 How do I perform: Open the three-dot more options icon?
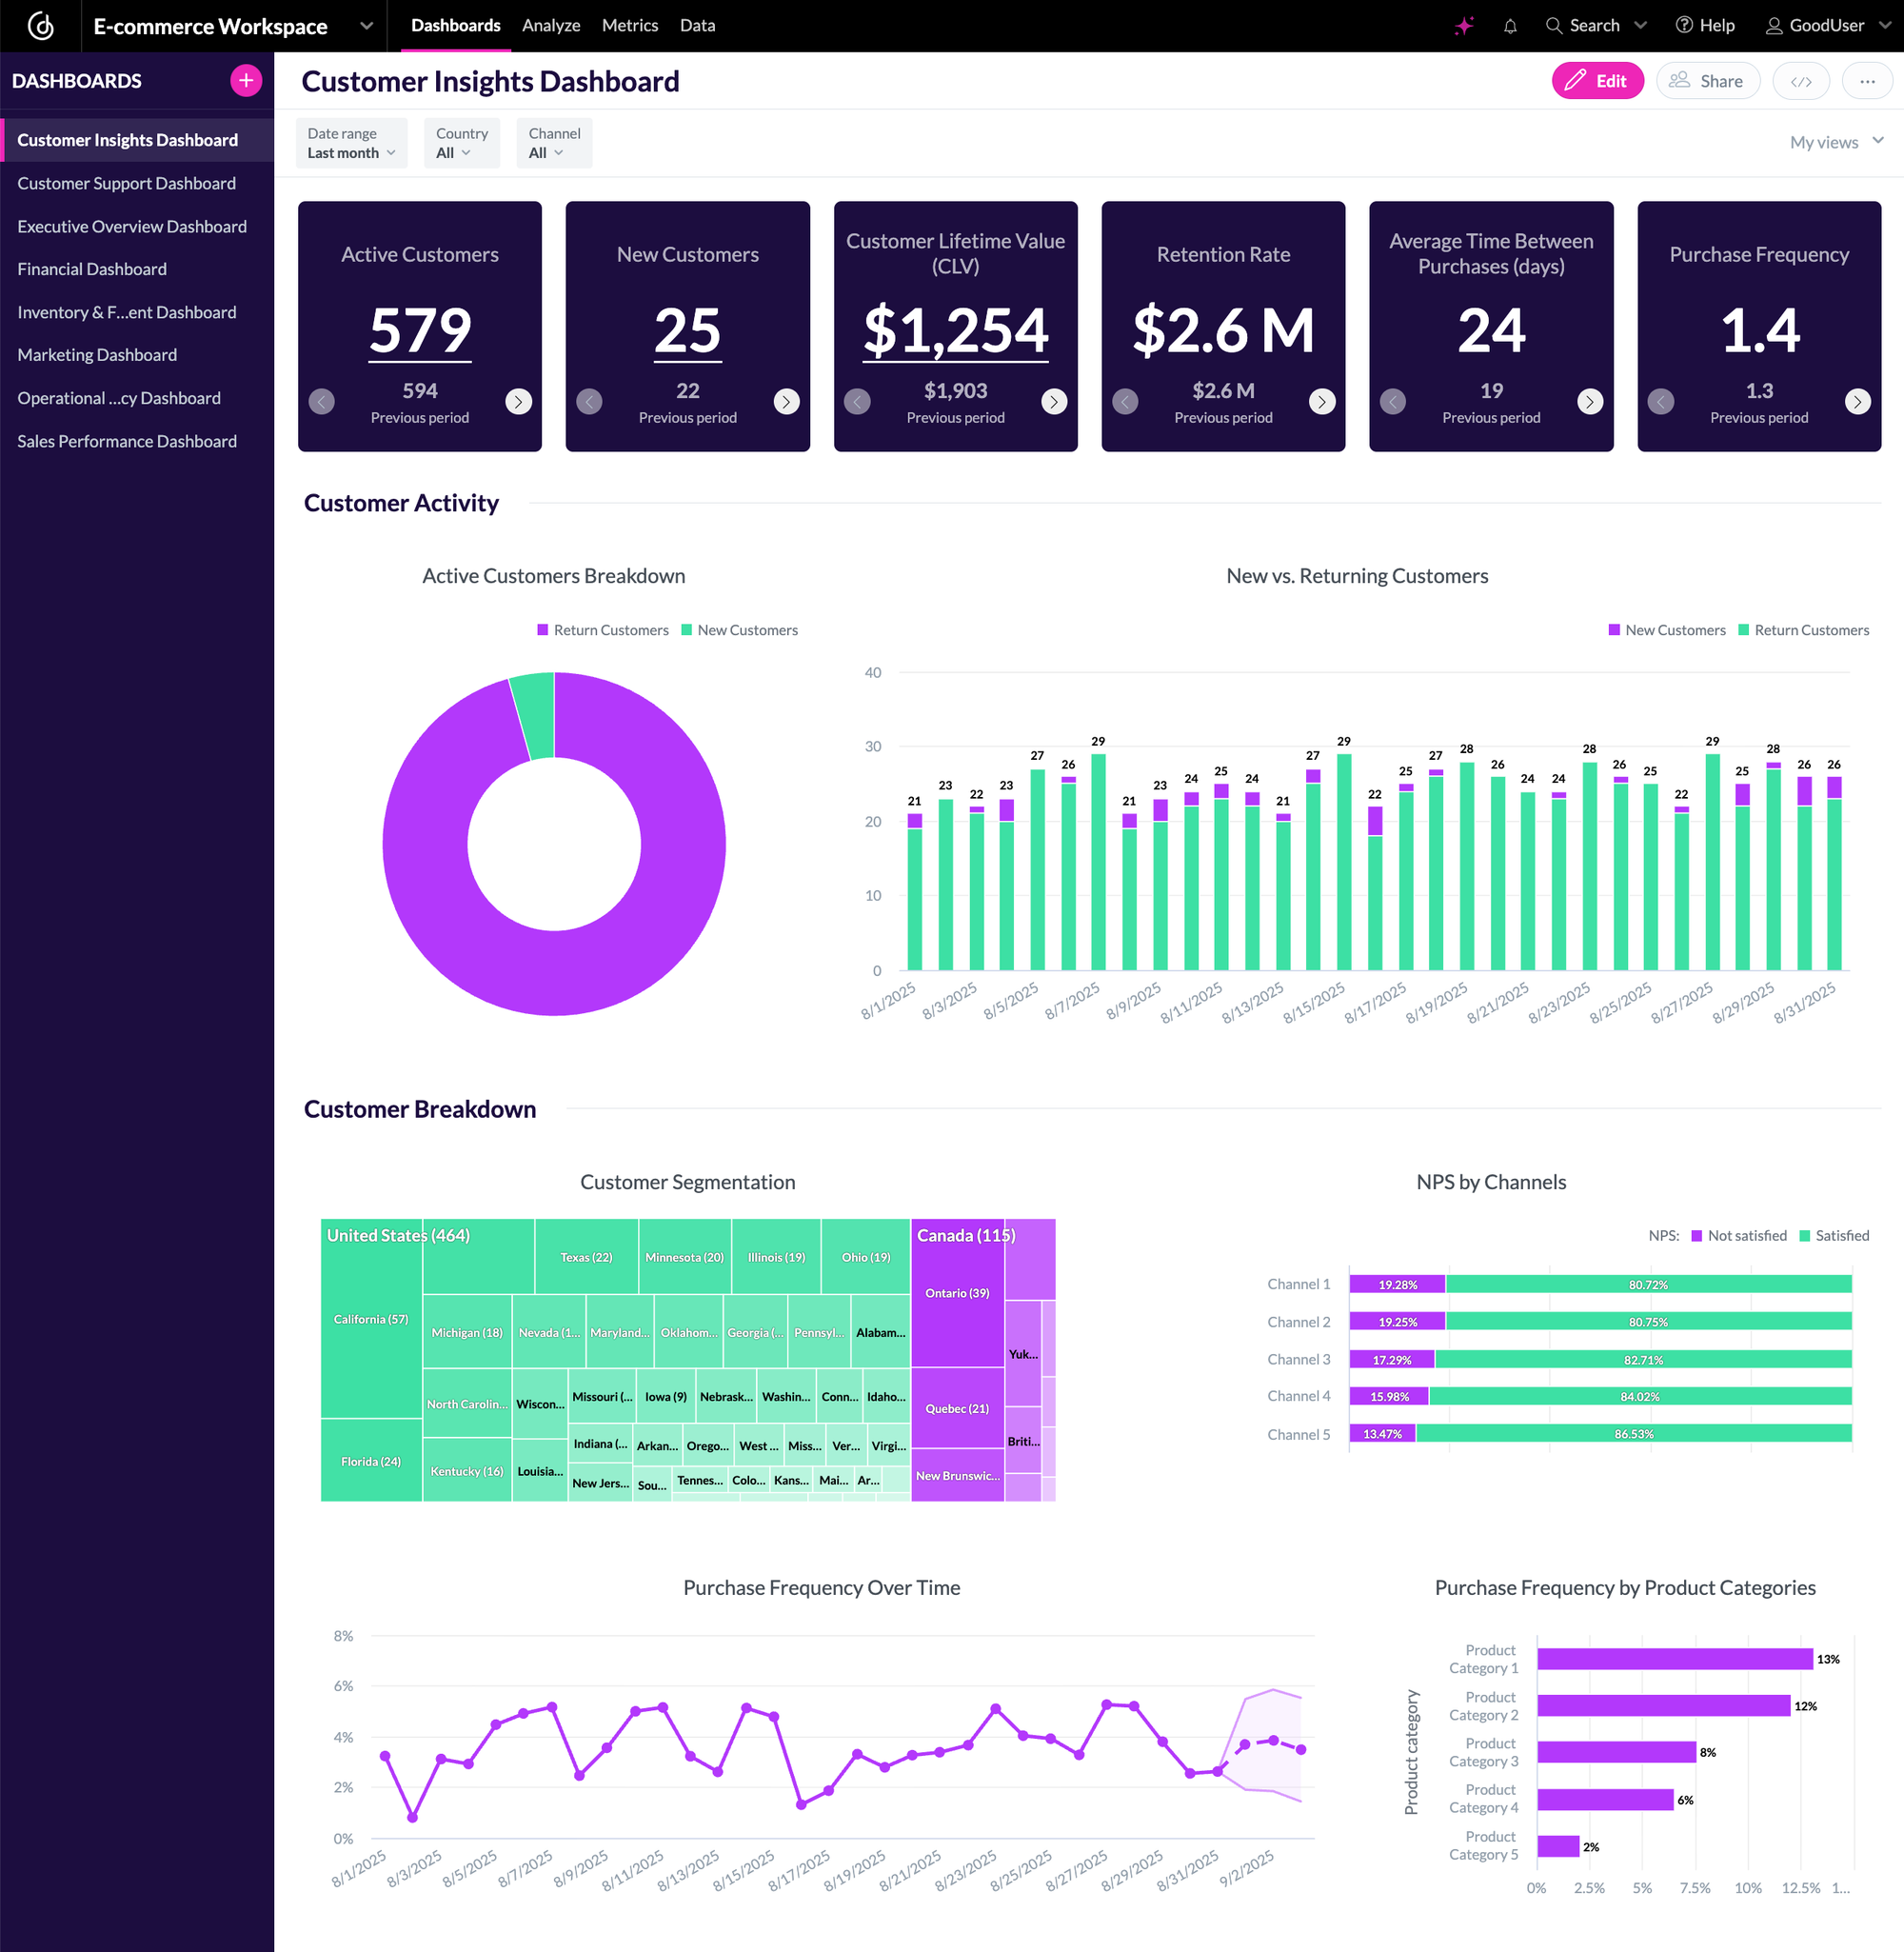[x=1866, y=81]
